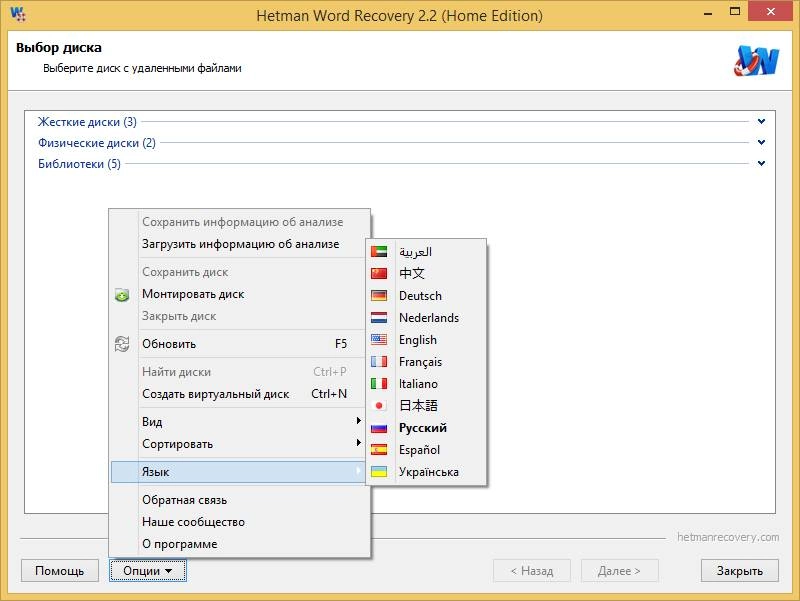Click the Chinese flag icon

pos(379,273)
